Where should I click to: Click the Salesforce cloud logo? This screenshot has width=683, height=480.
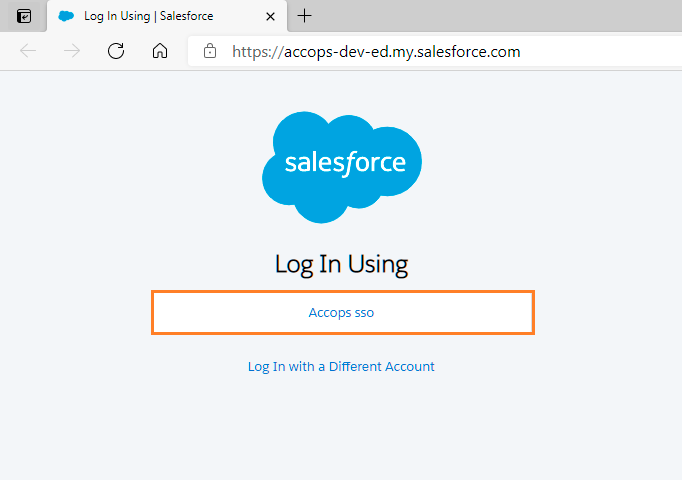click(341, 166)
